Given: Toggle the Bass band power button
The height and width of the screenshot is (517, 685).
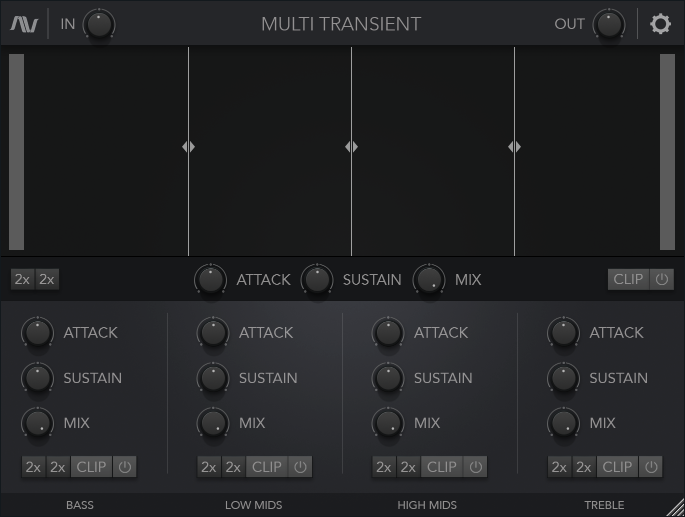Looking at the screenshot, I should click(125, 467).
